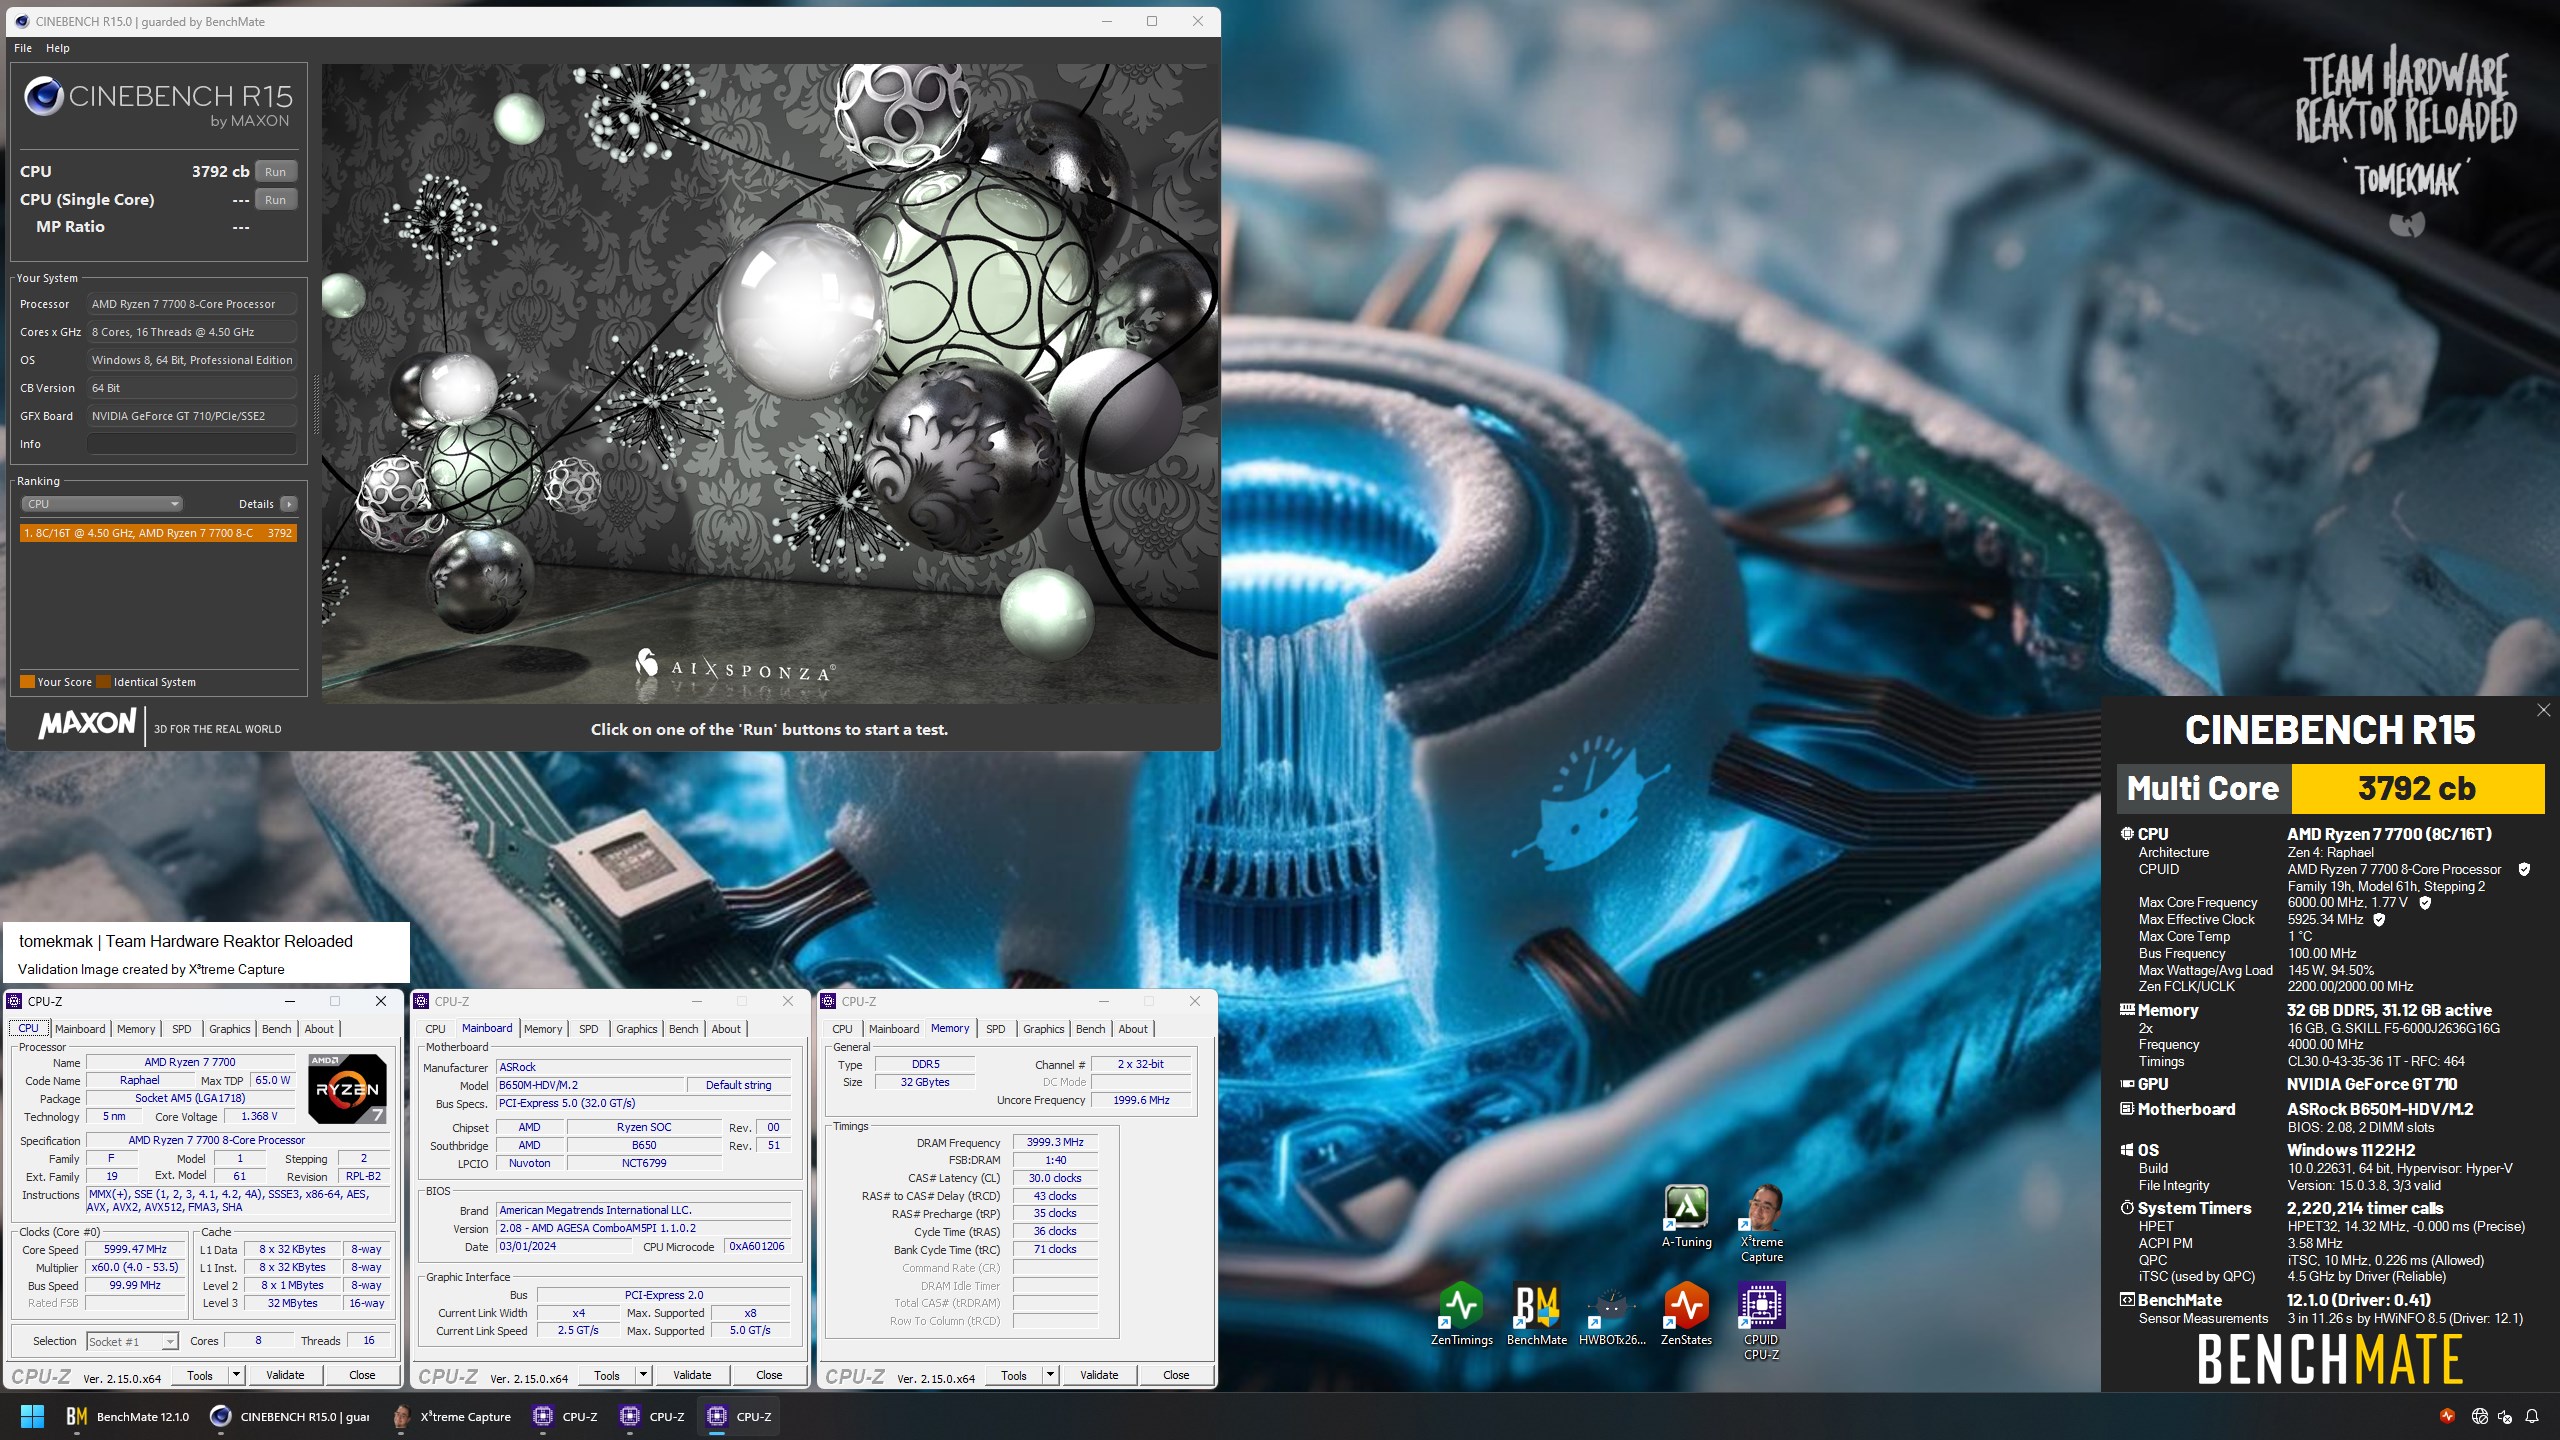Open the Socket #1 selection dropdown
This screenshot has width=2560, height=1440.
pyautogui.click(x=131, y=1341)
